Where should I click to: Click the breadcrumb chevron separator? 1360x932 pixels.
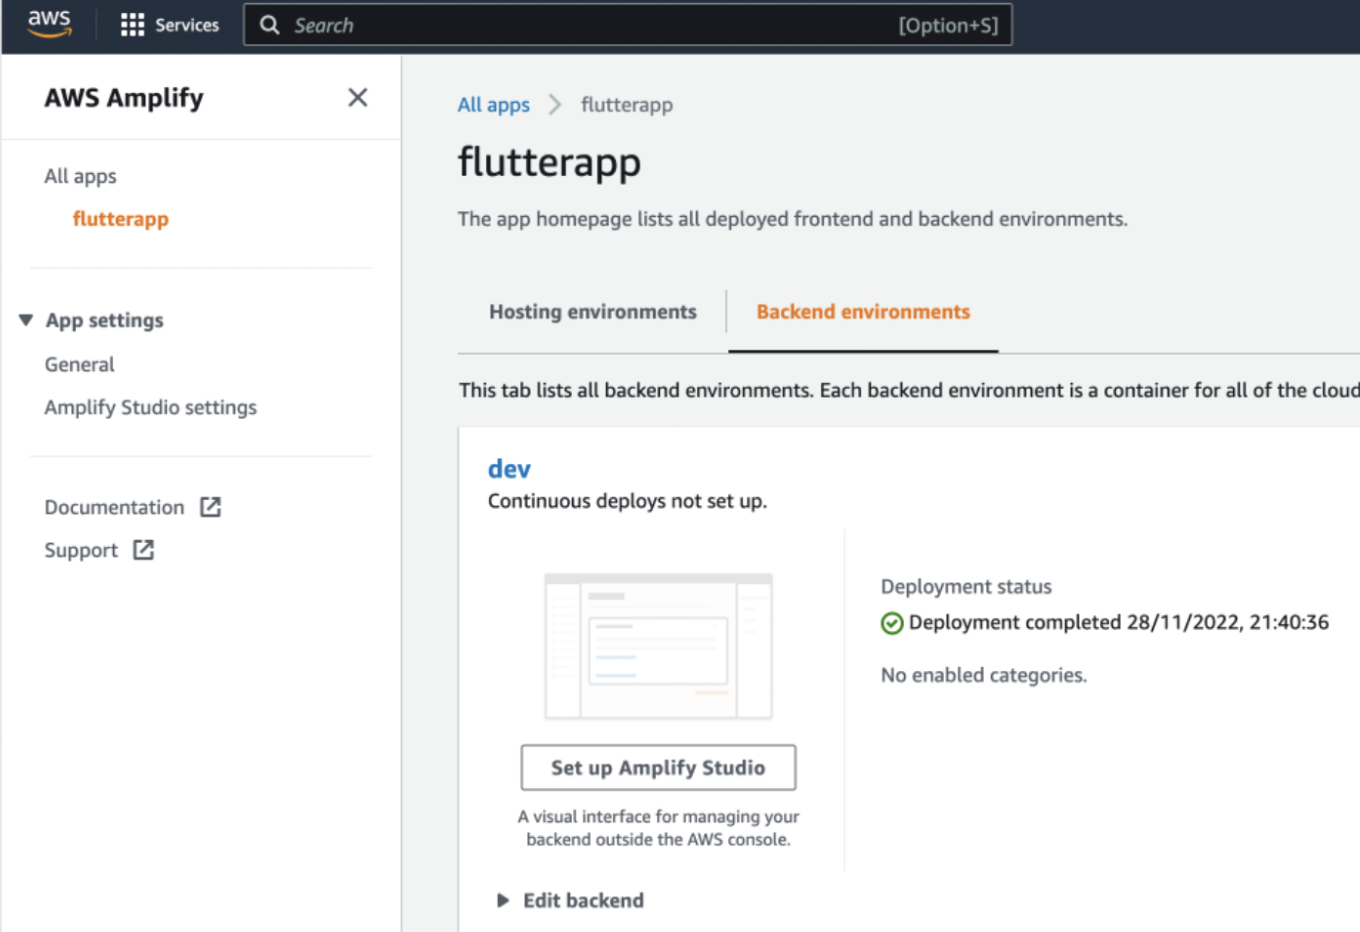[x=555, y=104]
